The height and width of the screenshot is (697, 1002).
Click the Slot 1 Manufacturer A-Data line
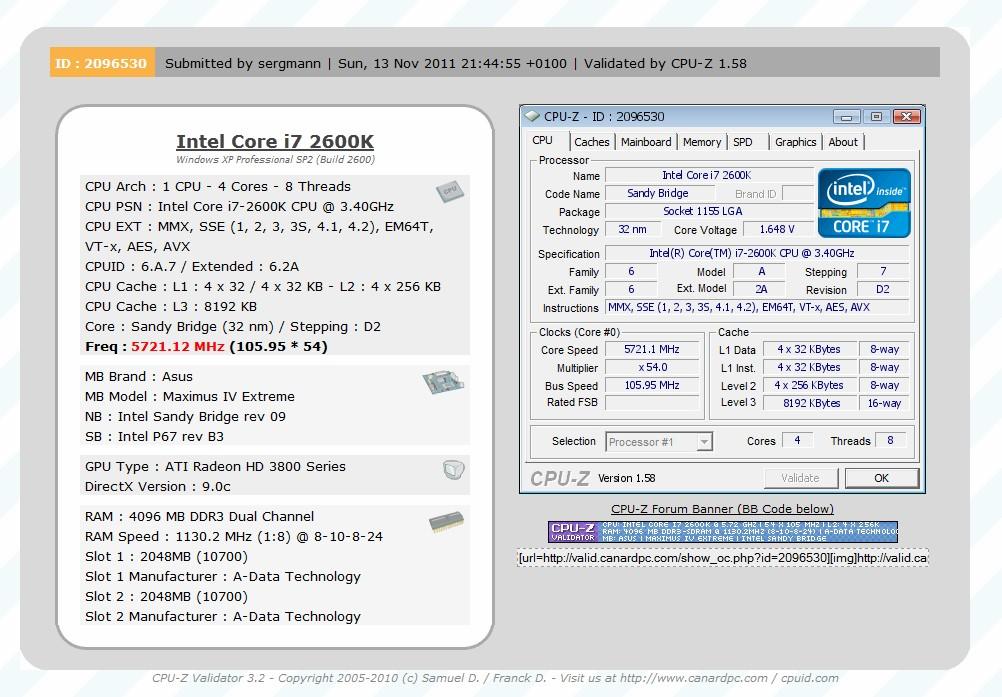click(x=223, y=576)
